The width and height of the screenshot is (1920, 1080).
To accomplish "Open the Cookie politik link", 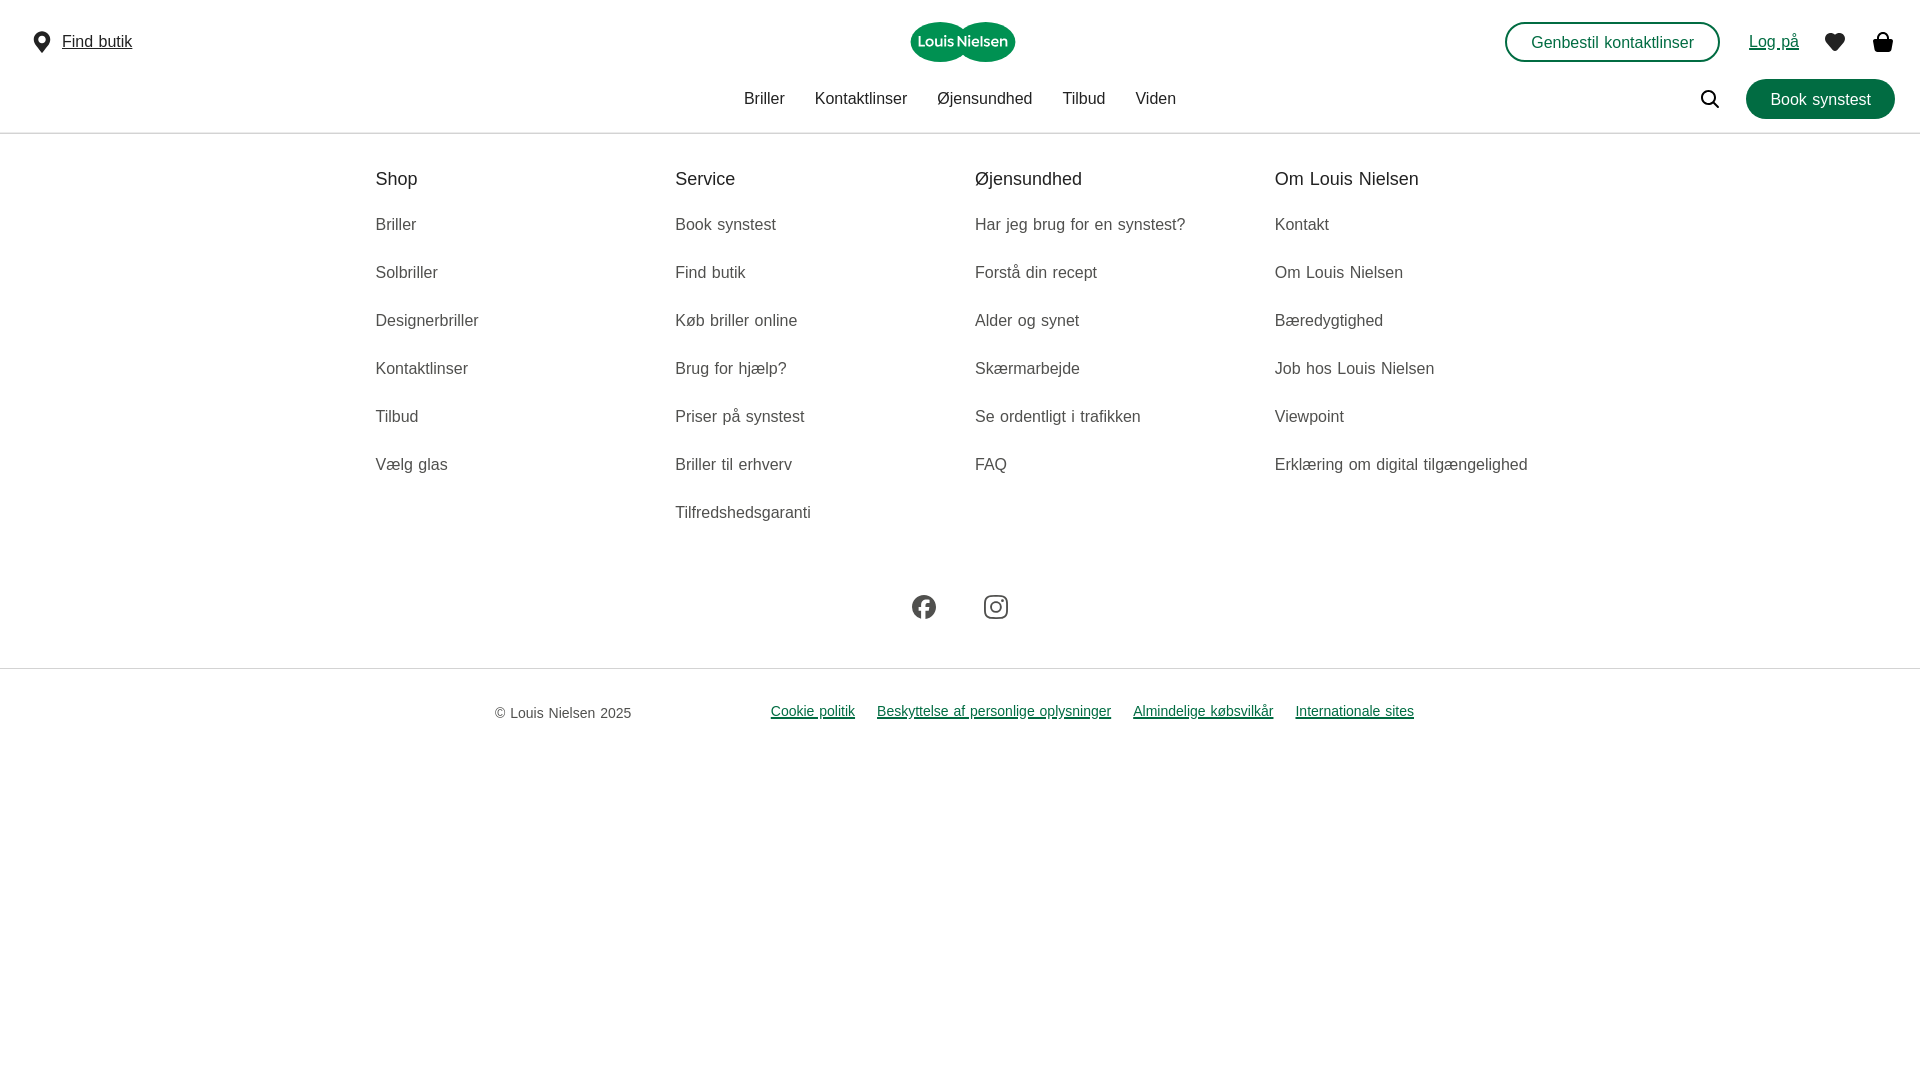I will (812, 711).
